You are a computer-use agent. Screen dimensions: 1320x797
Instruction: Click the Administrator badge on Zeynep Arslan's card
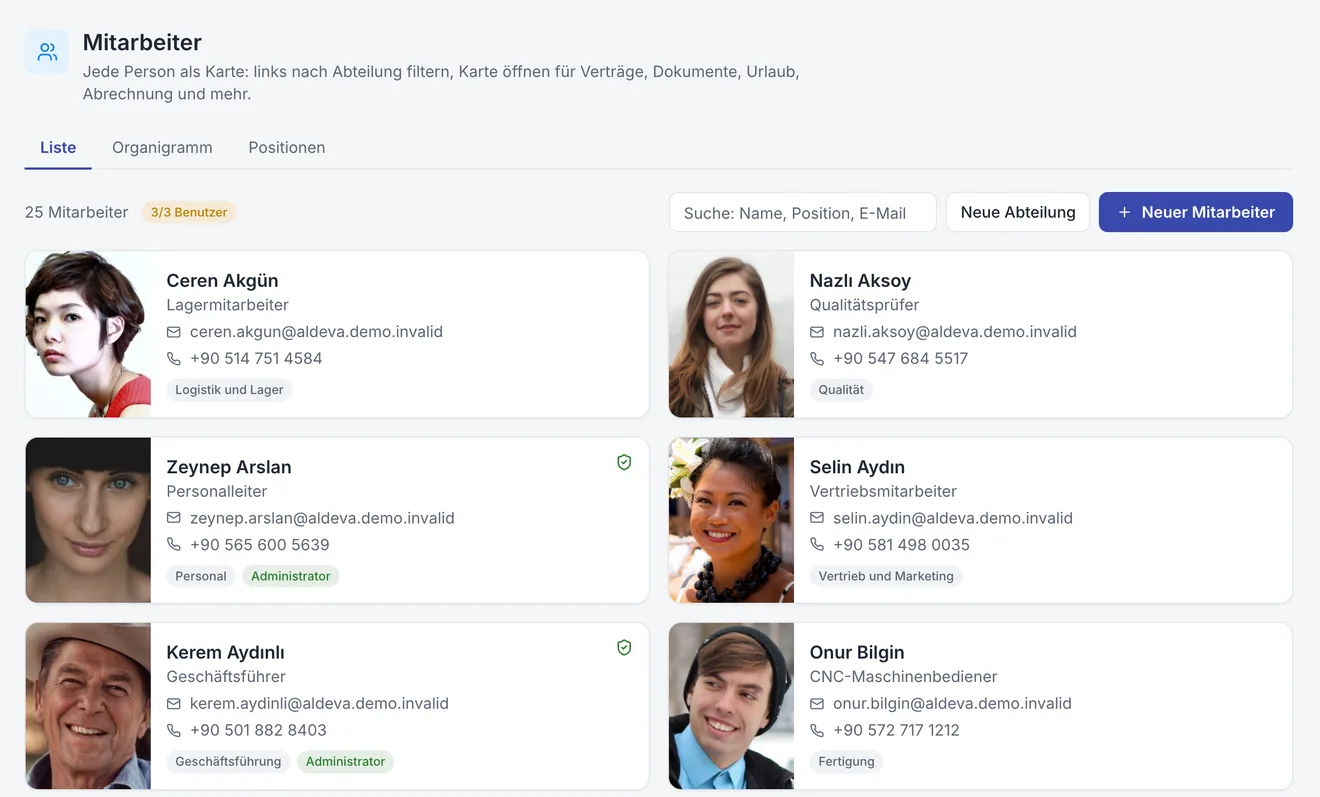tap(291, 576)
